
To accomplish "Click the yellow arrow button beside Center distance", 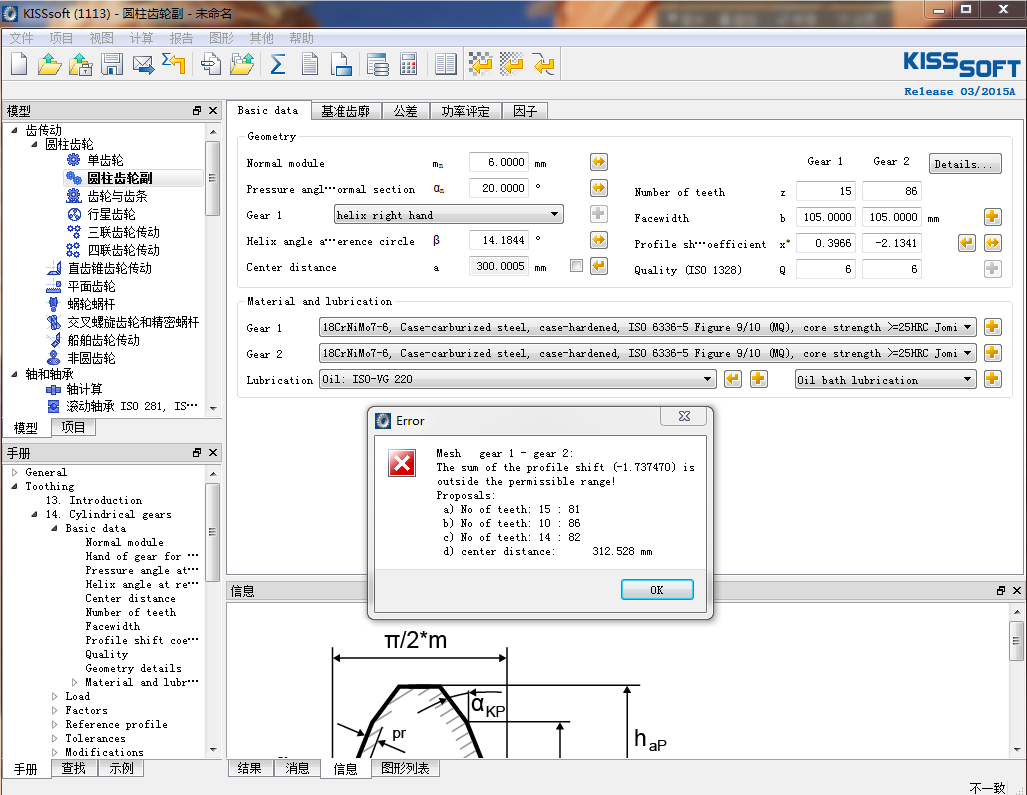I will tap(599, 266).
